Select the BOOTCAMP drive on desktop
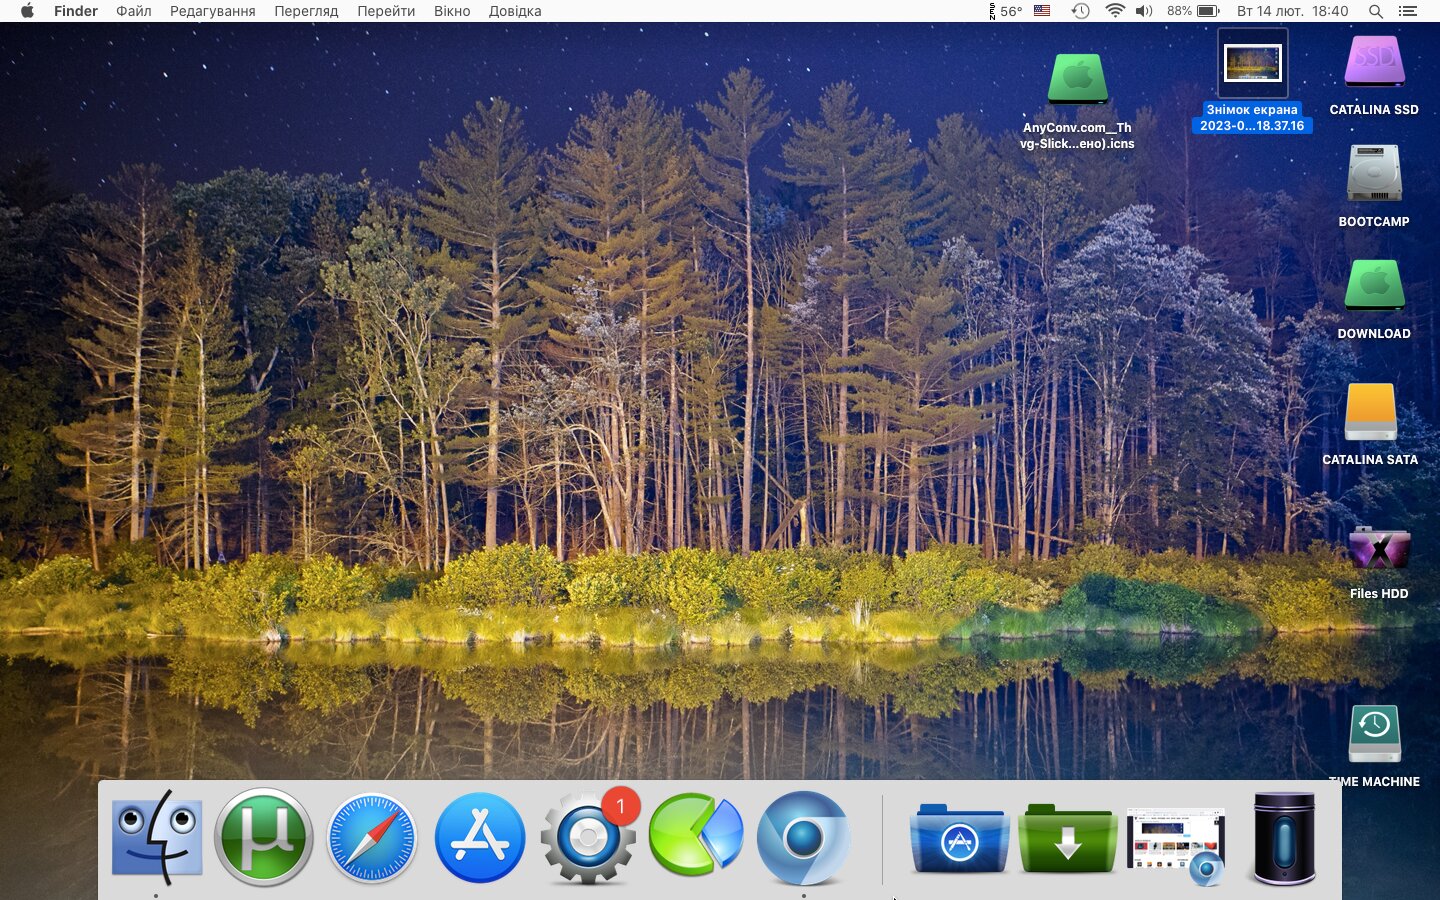This screenshot has width=1440, height=900. pyautogui.click(x=1374, y=175)
